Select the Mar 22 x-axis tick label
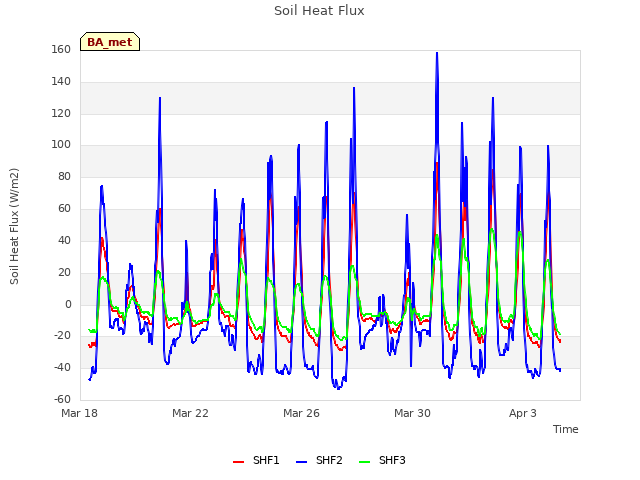The image size is (640, 480). coord(190,413)
